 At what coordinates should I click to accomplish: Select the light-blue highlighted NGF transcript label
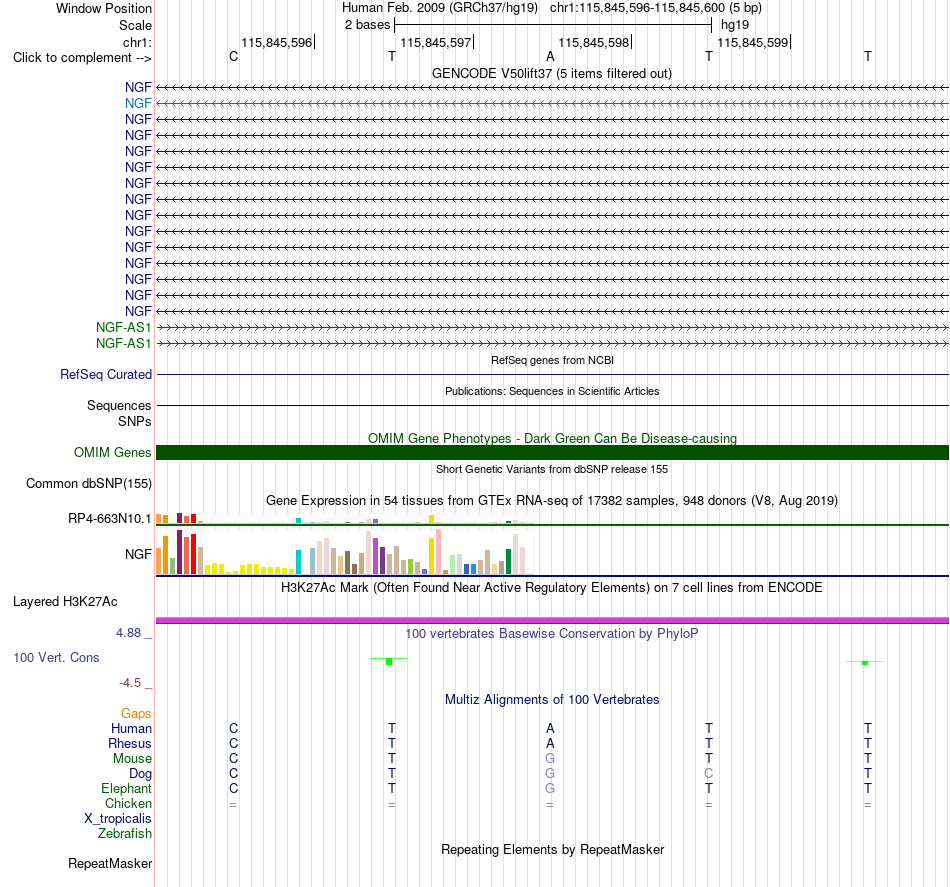coord(138,103)
